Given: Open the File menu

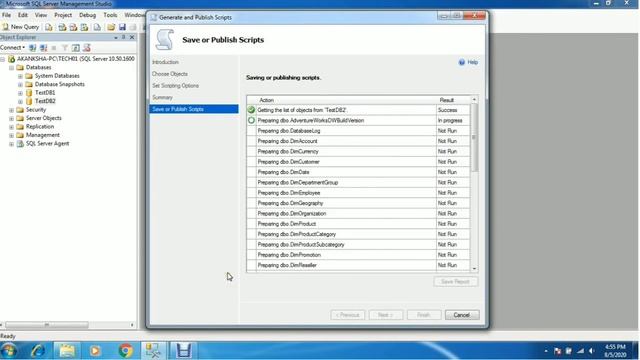Looking at the screenshot, I should coord(7,15).
